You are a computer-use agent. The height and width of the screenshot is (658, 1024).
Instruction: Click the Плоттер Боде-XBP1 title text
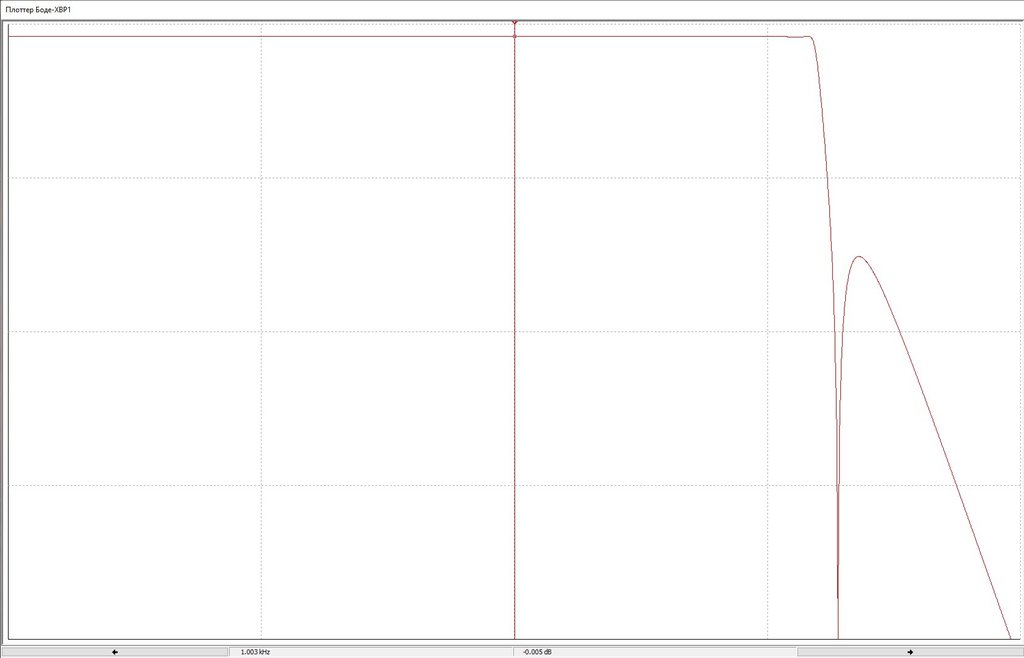38,10
